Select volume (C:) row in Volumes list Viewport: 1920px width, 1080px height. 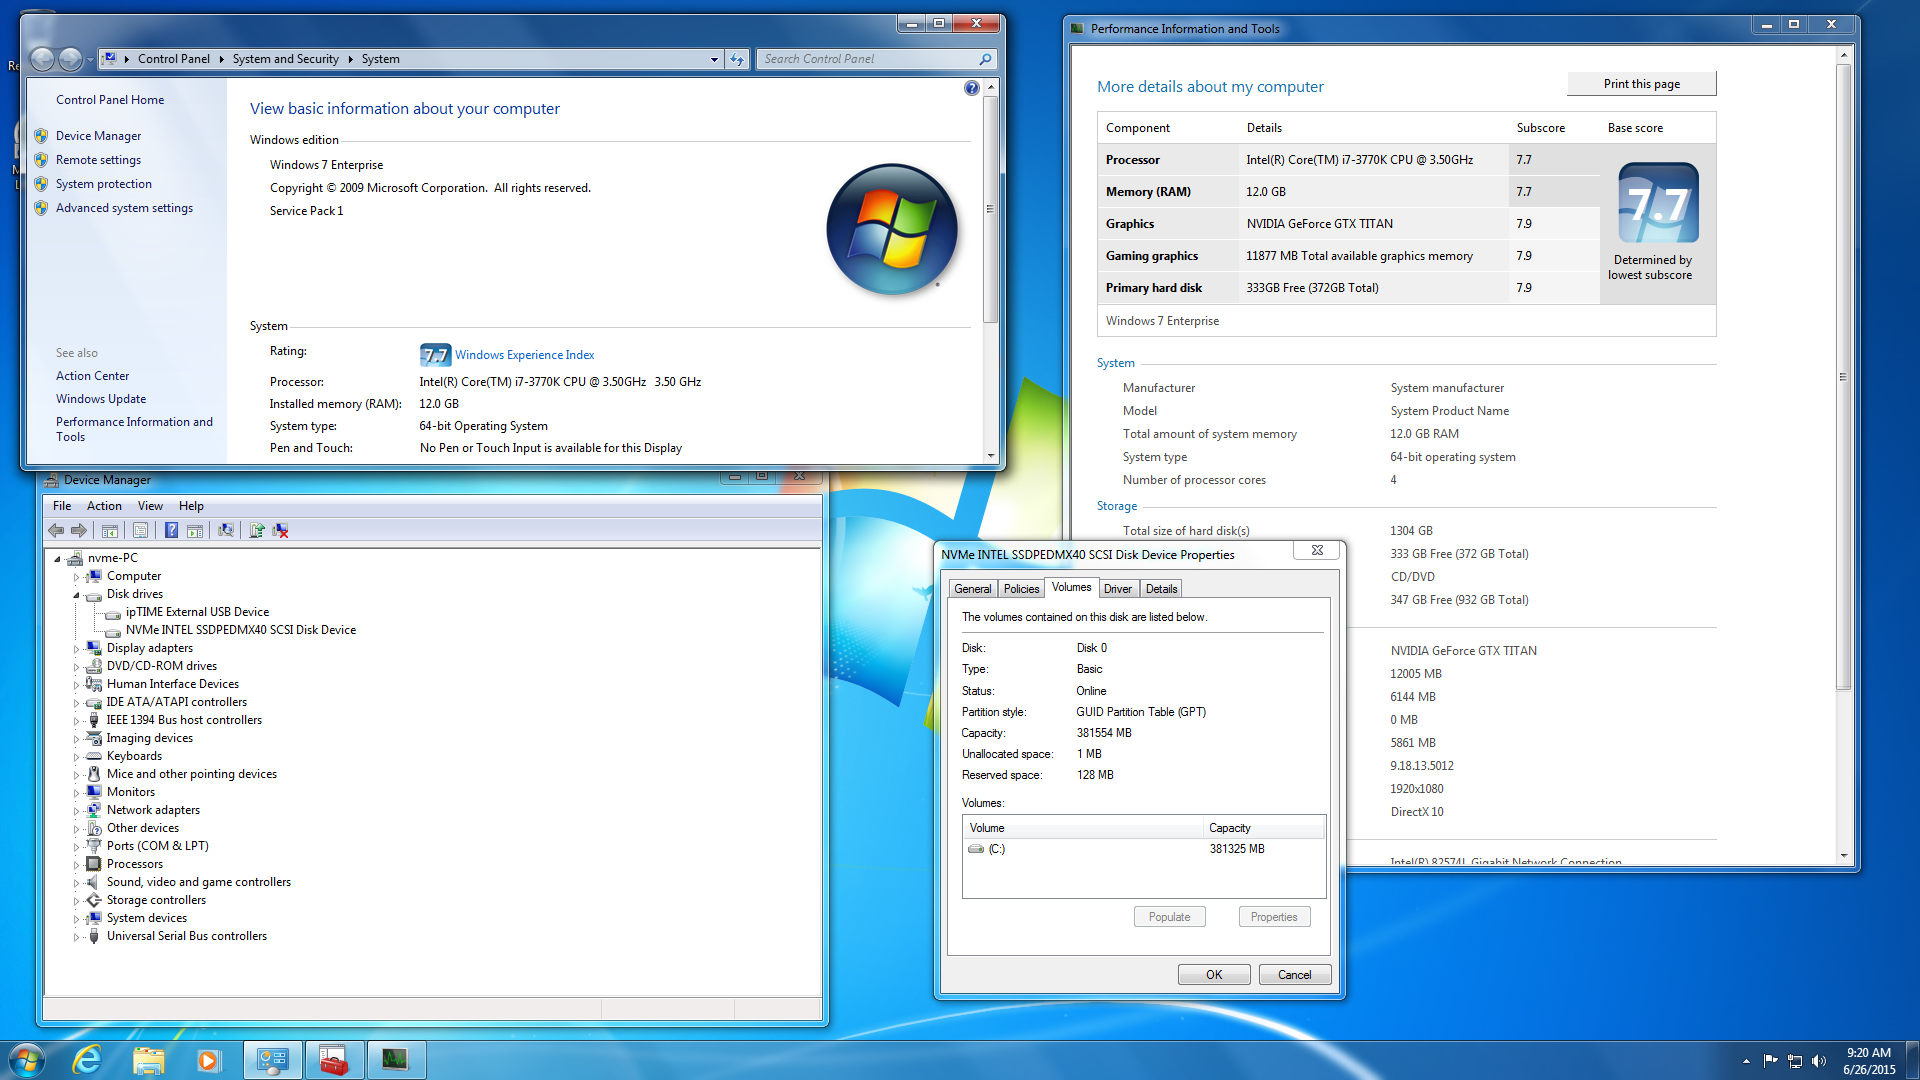(1143, 849)
